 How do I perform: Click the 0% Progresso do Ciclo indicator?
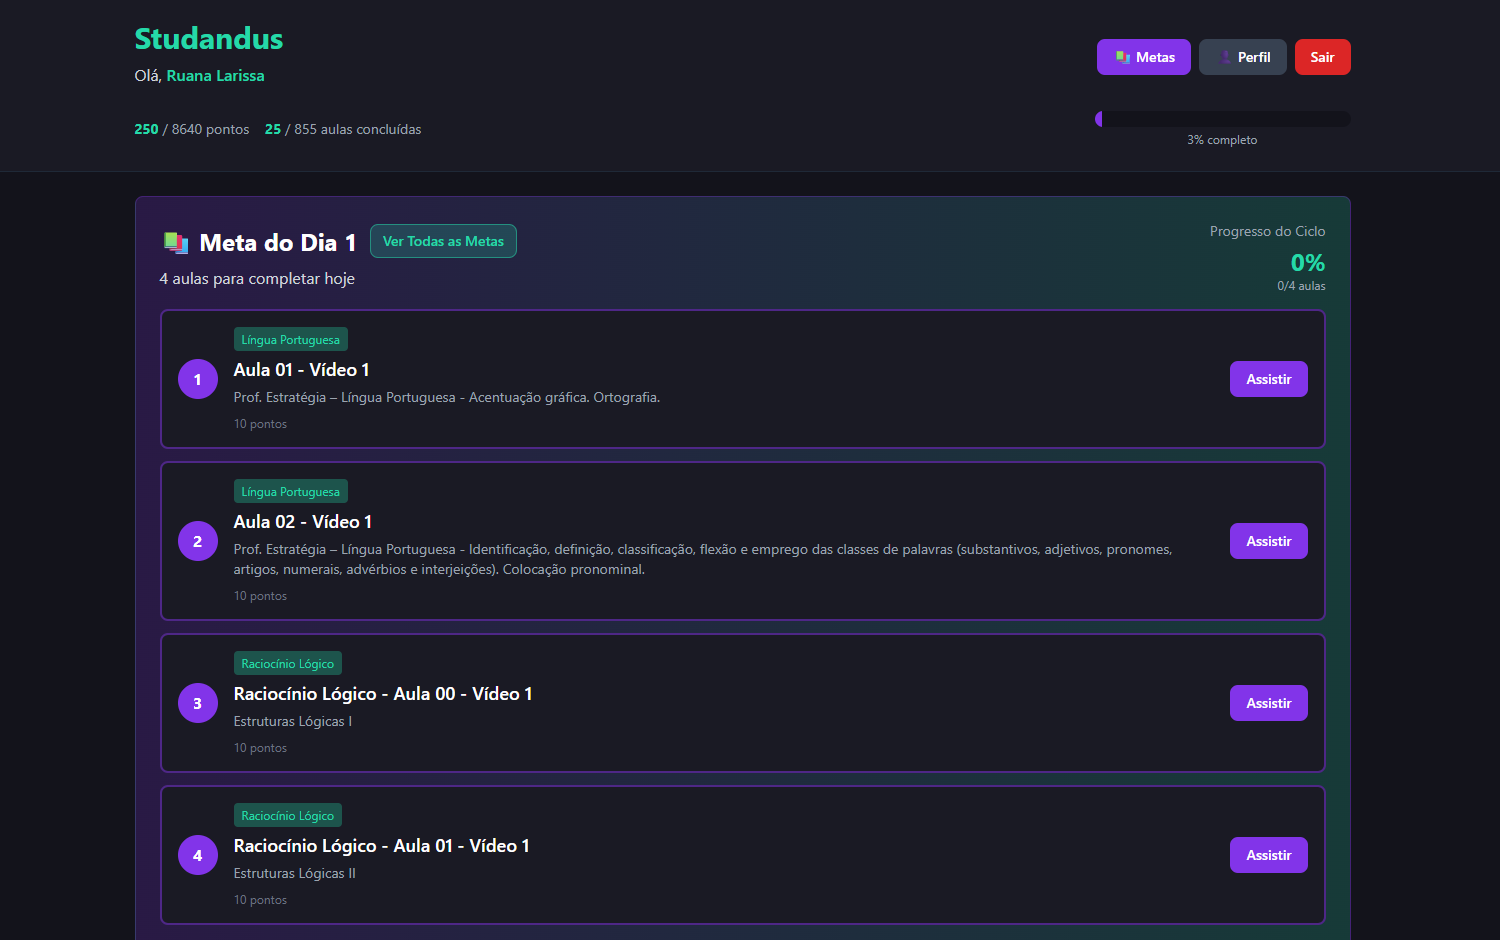(x=1307, y=263)
